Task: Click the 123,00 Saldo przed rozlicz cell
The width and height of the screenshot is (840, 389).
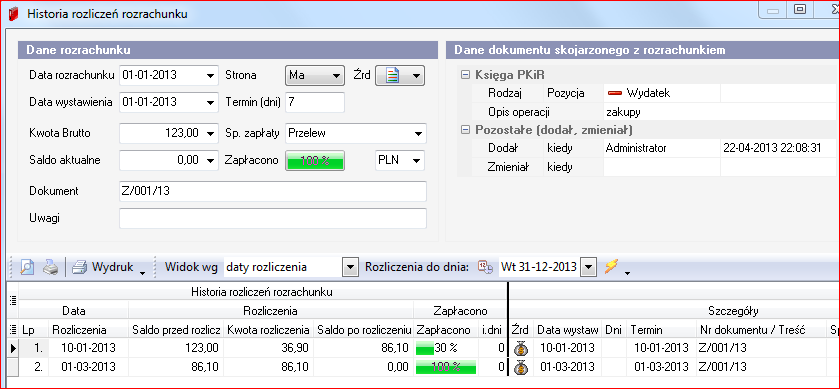Action: tap(176, 348)
